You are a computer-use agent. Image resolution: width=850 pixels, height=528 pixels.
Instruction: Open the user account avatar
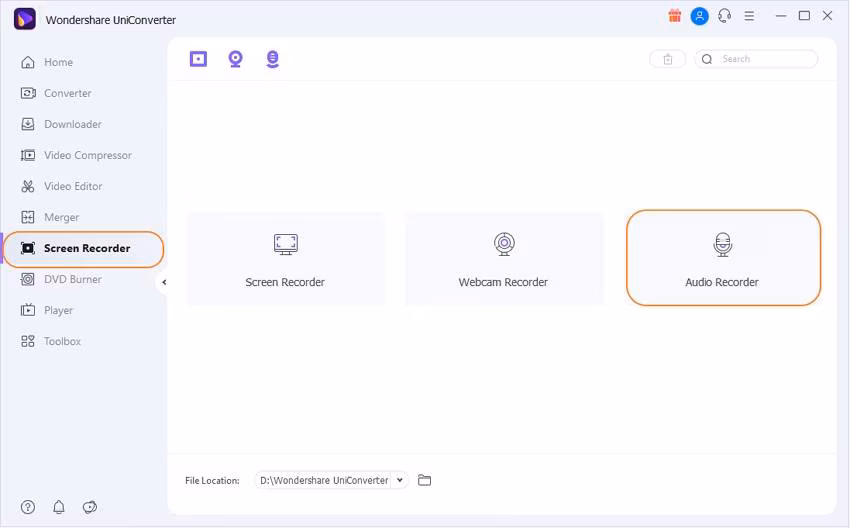coord(699,16)
